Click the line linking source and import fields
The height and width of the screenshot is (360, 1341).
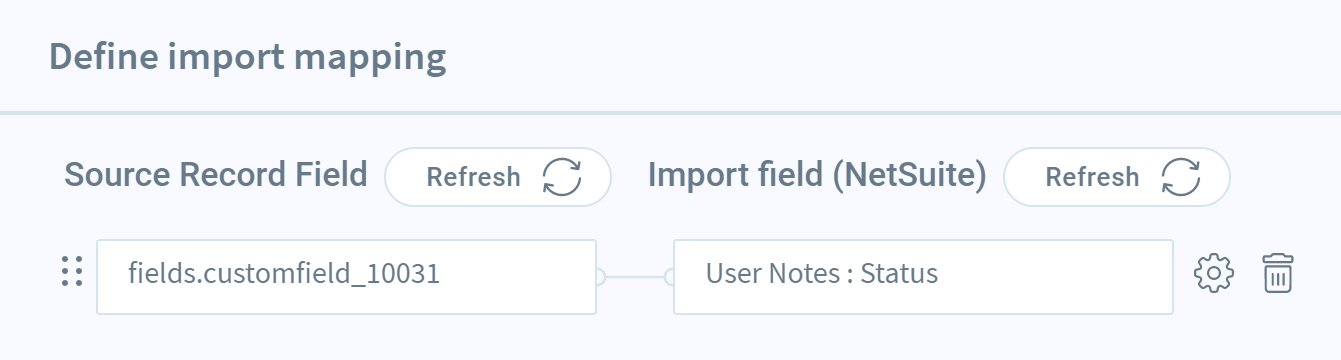(x=635, y=277)
